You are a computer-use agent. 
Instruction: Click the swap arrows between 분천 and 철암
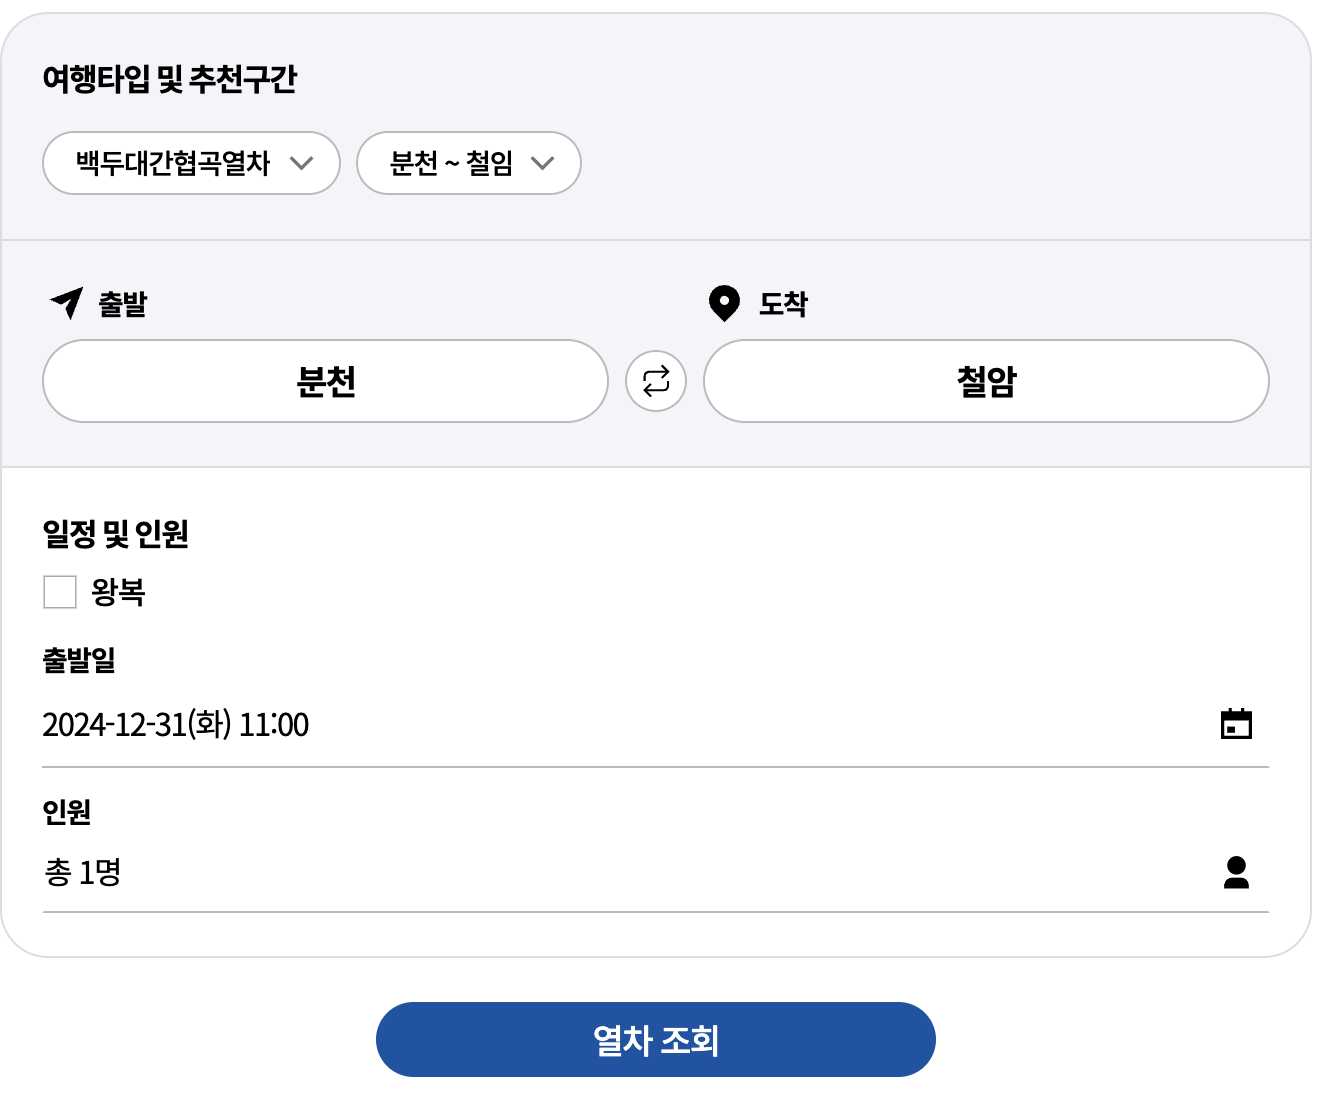(x=656, y=381)
